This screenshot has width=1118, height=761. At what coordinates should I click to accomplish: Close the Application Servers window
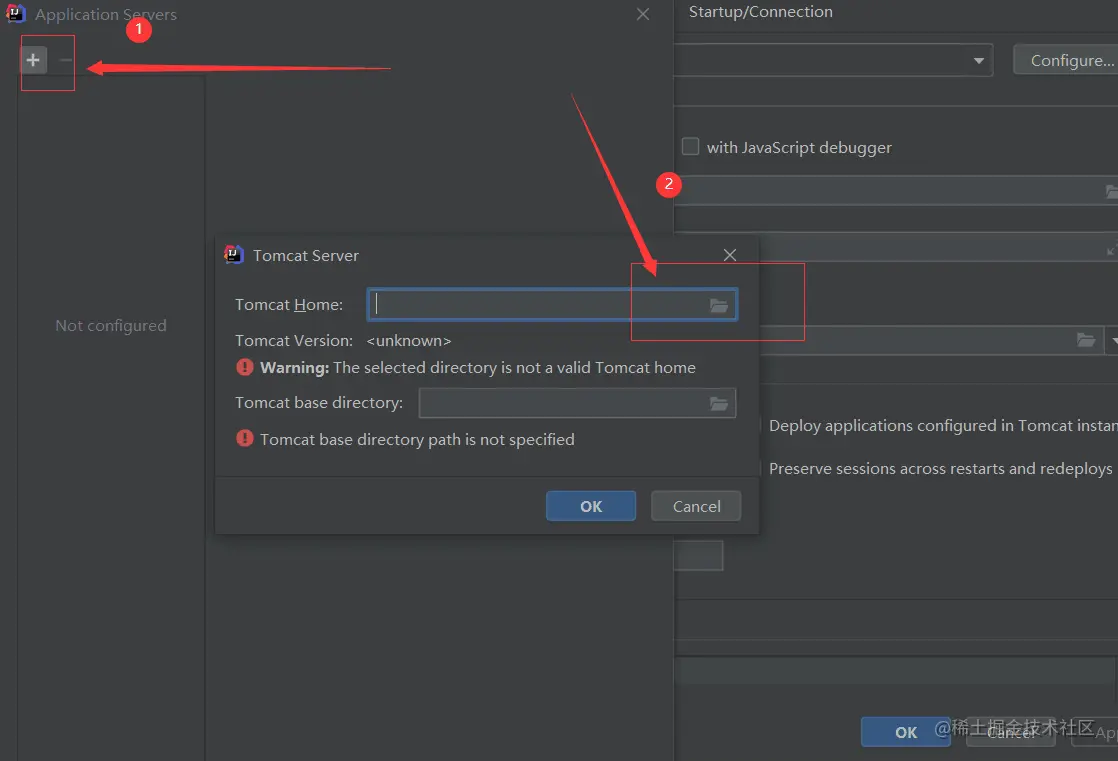click(x=642, y=14)
